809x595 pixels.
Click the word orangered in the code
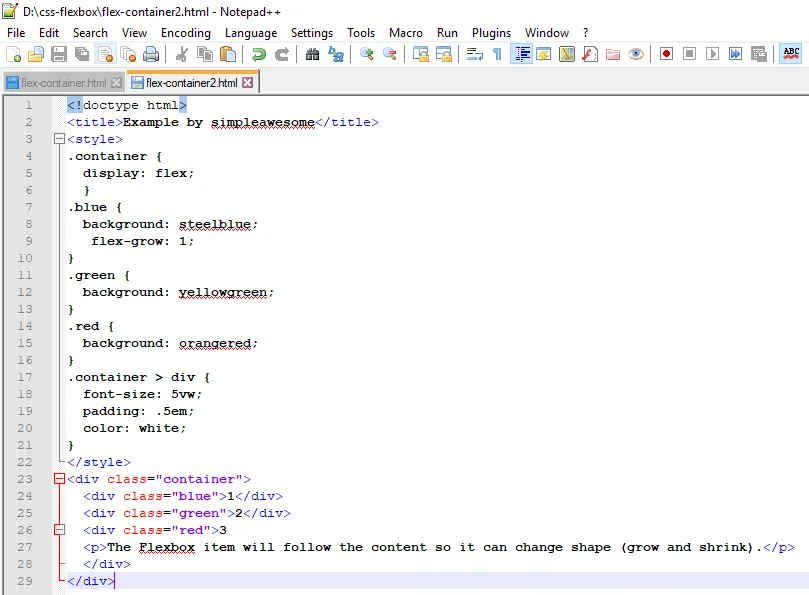tap(215, 343)
